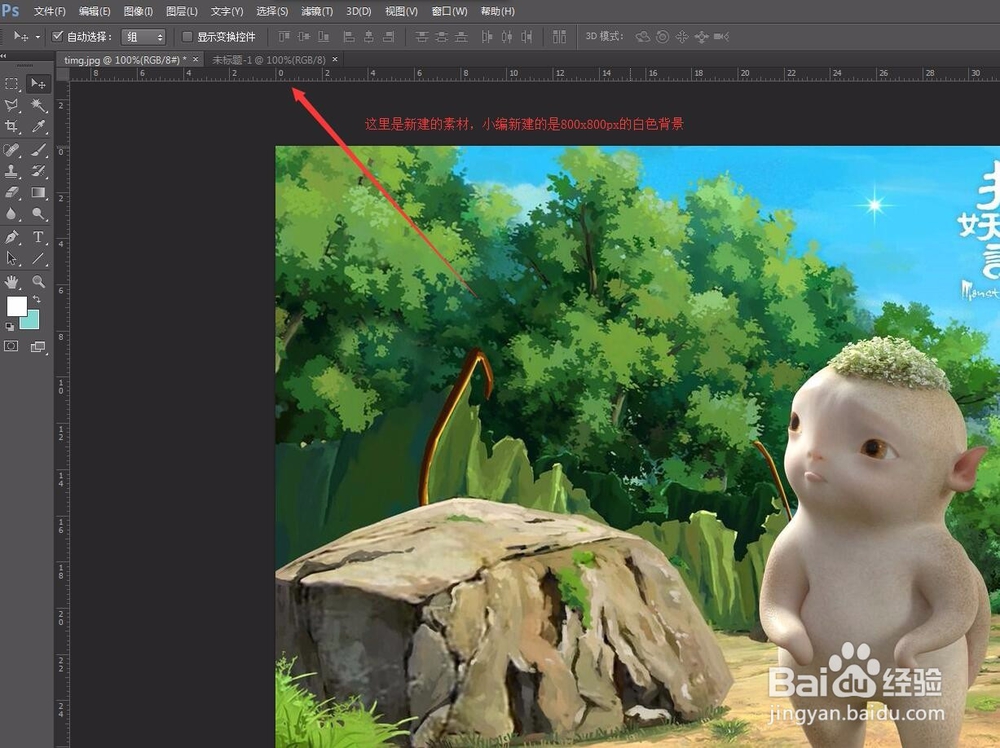This screenshot has height=748, width=1000.
Task: Click 3D mode roll object icon
Action: tap(663, 37)
